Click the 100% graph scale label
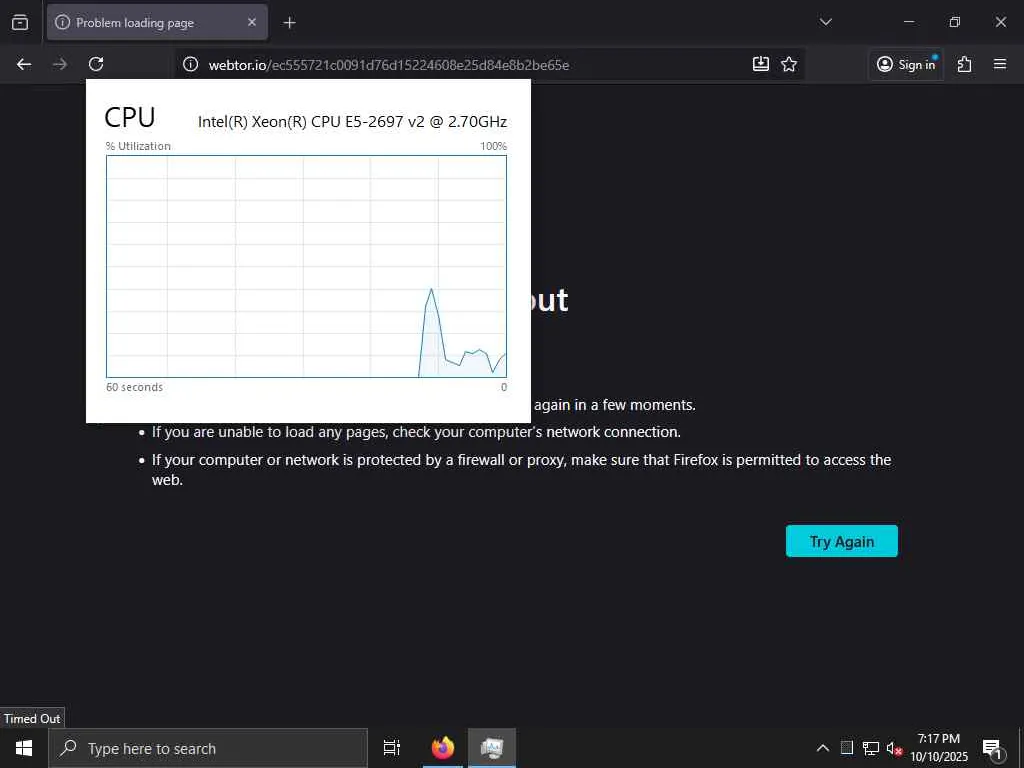Viewport: 1024px width, 768px height. (x=493, y=146)
